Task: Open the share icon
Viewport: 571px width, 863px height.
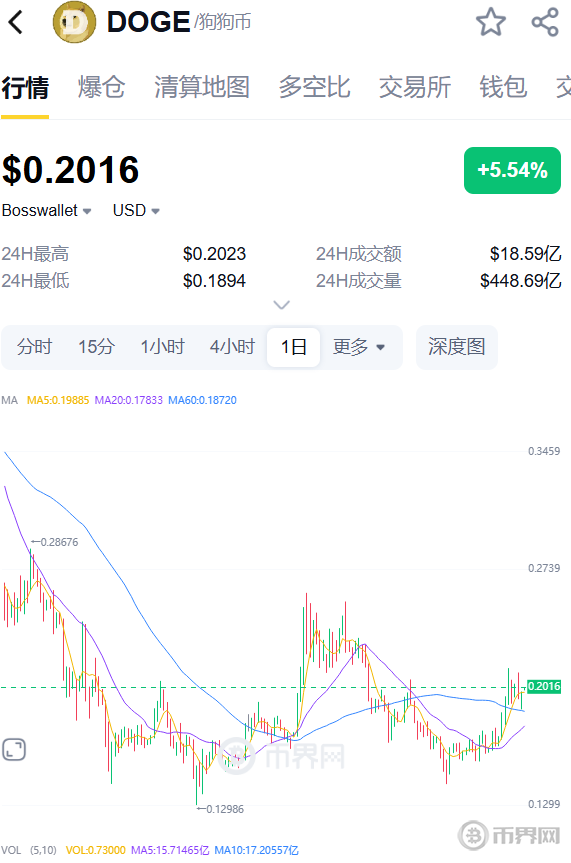Action: [545, 22]
